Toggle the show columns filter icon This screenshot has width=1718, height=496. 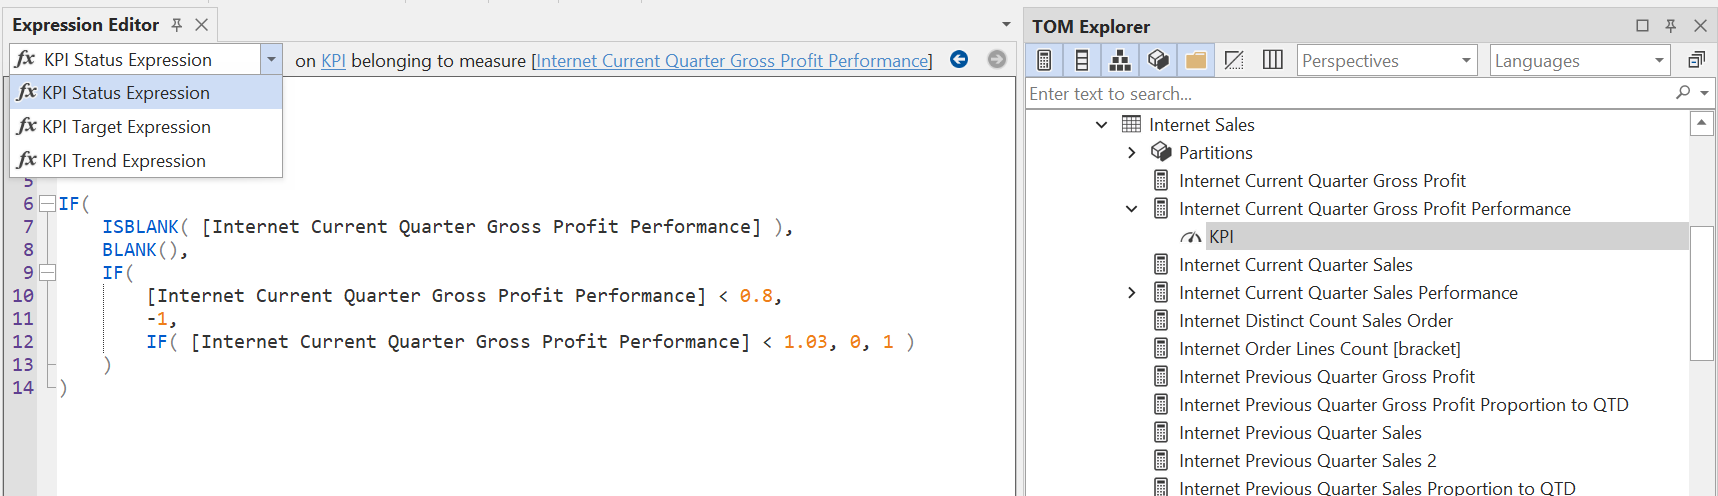pyautogui.click(x=1082, y=61)
